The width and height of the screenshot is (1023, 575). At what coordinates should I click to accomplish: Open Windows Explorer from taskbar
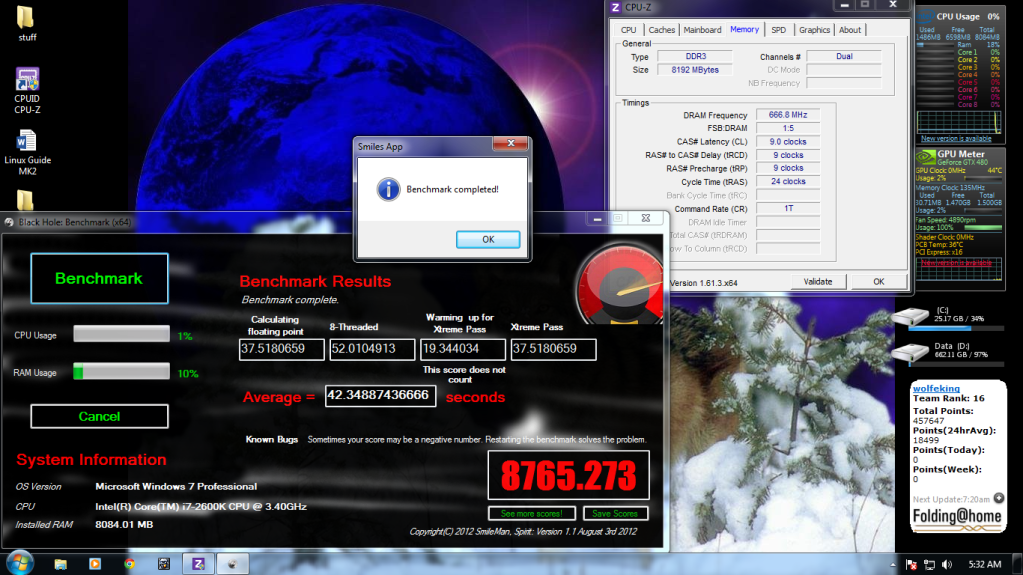(61, 564)
